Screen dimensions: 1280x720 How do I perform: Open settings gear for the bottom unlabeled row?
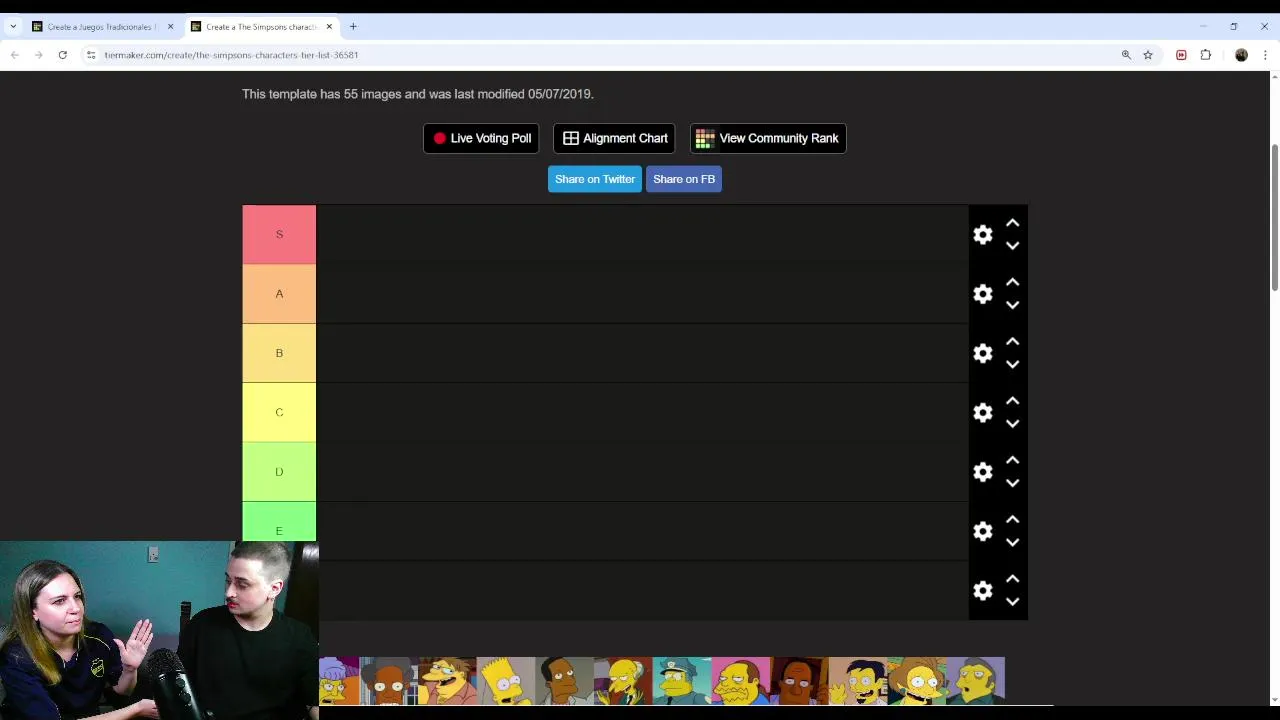[983, 591]
